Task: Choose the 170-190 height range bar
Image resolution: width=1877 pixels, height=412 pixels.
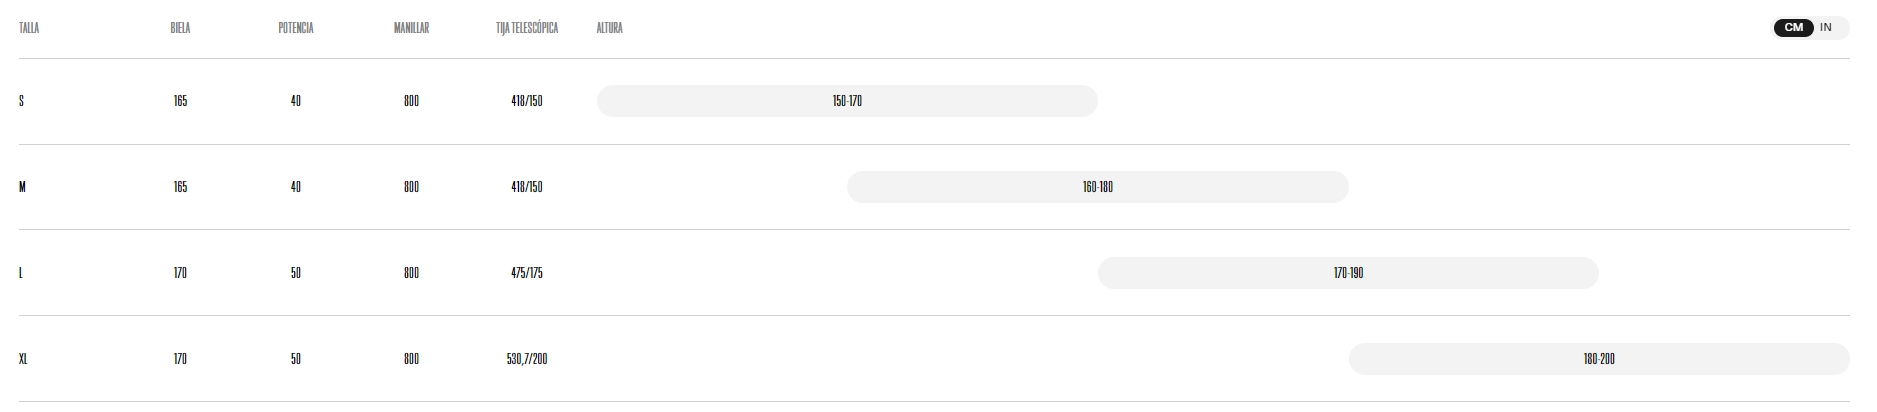Action: 1348,273
